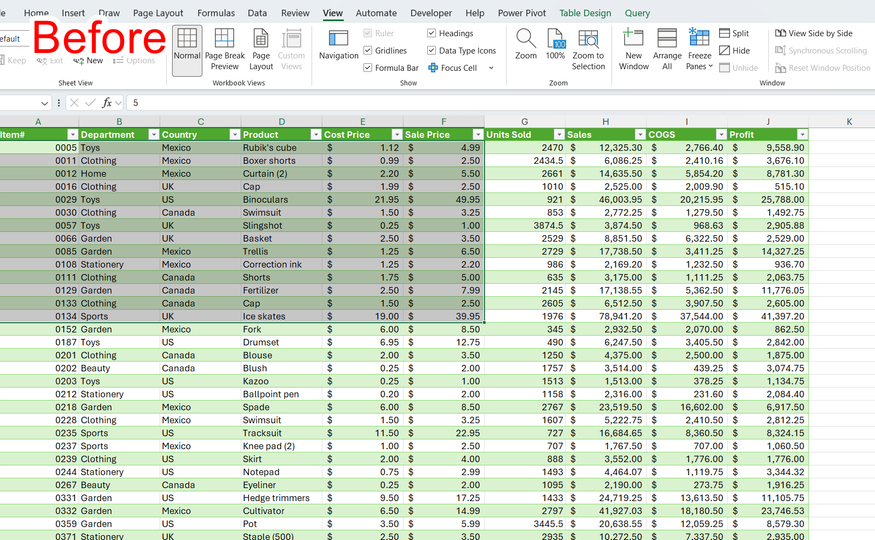Open the Navigation pane

(x=338, y=45)
